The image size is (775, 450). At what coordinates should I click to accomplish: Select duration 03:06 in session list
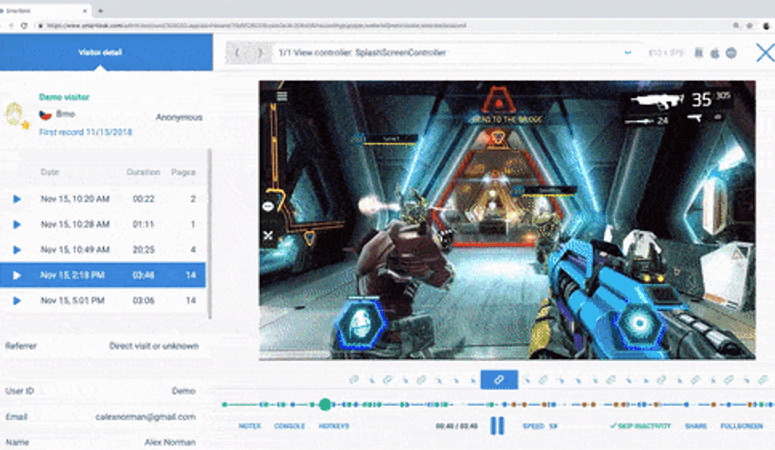(x=143, y=300)
